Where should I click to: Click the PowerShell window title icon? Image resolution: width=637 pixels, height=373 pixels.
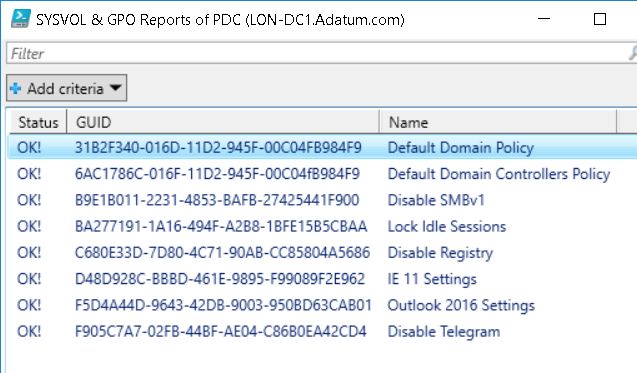tap(20, 19)
